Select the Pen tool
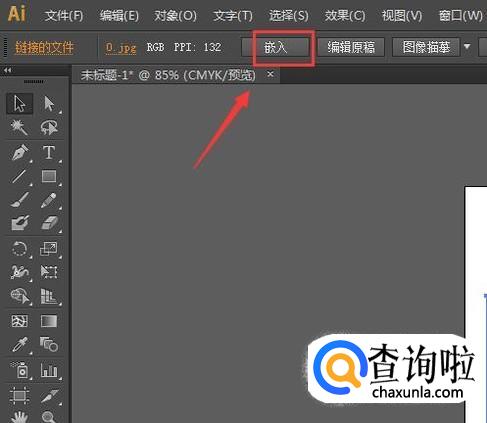Viewport: 487px width, 423px height. click(20, 153)
